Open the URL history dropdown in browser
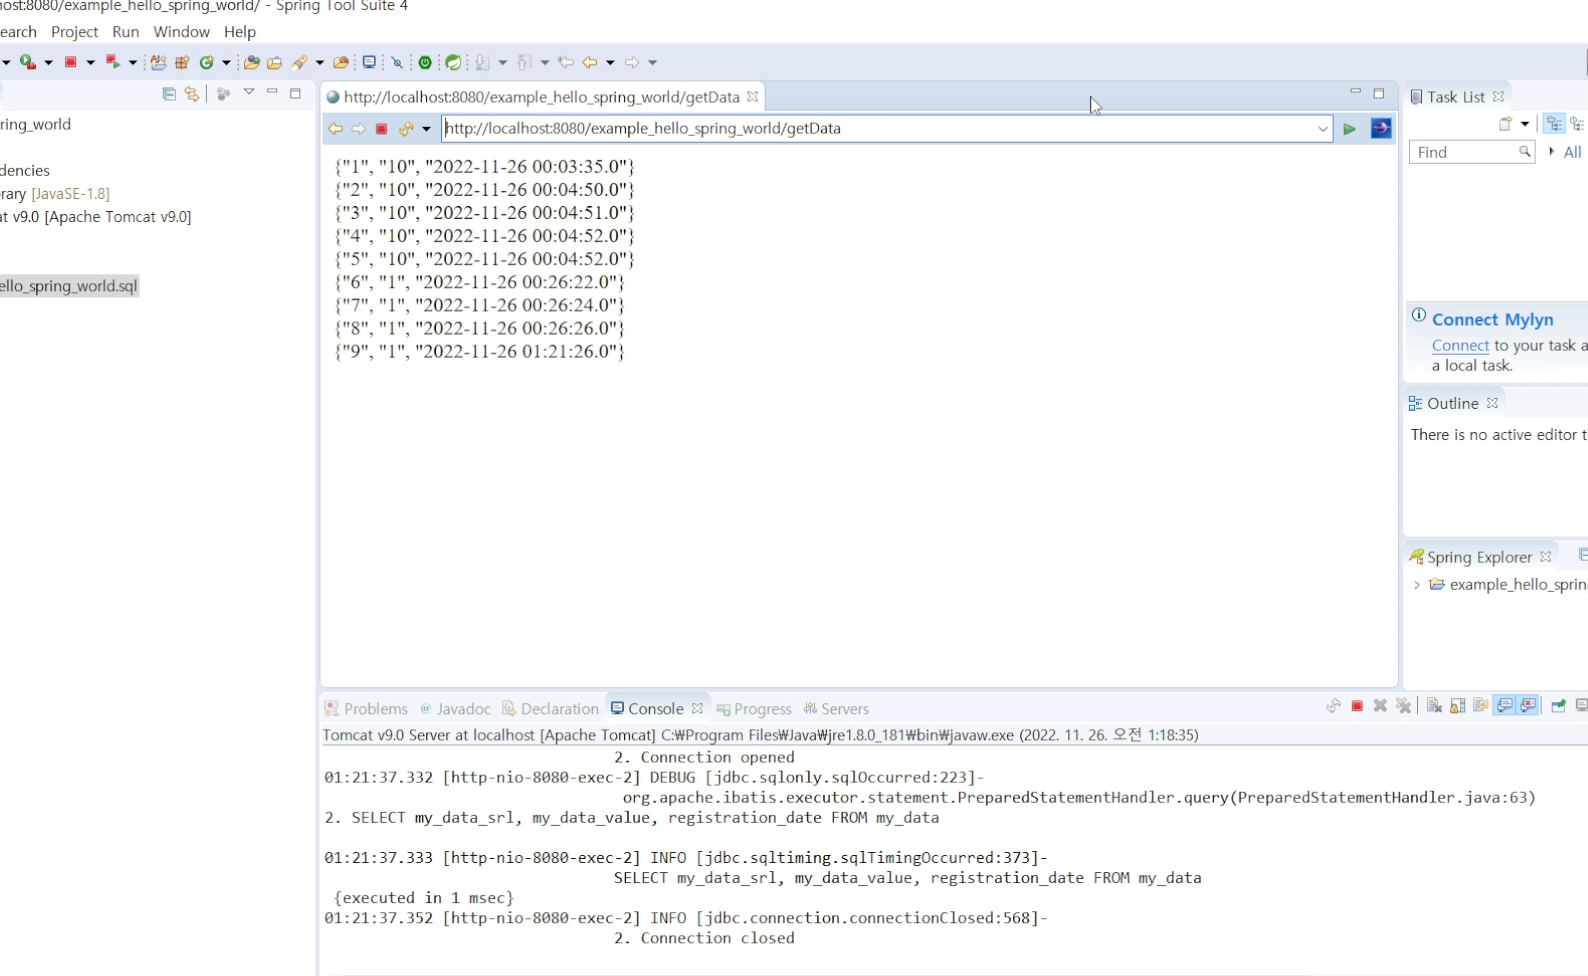Image resolution: width=1588 pixels, height=976 pixels. 1322,129
